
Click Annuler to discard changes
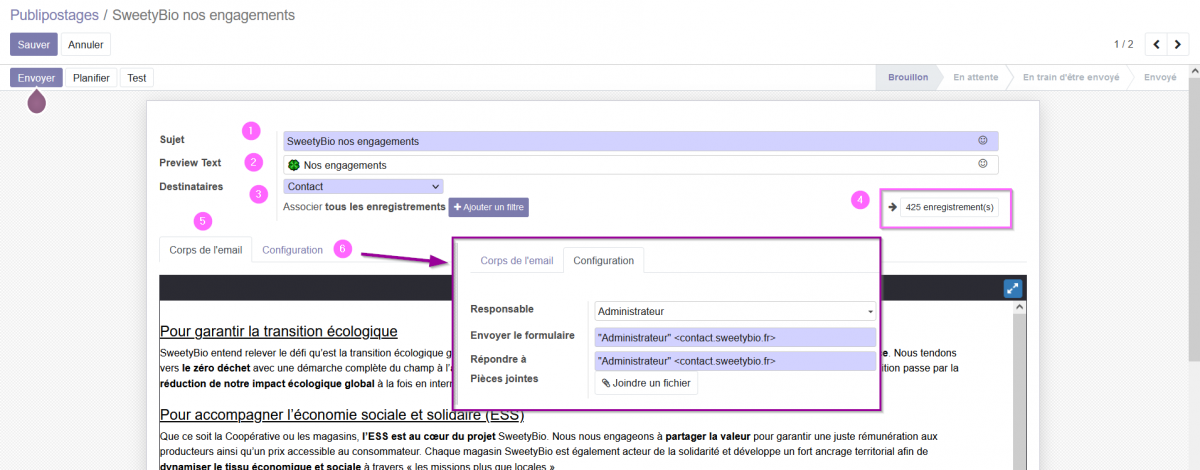click(86, 44)
